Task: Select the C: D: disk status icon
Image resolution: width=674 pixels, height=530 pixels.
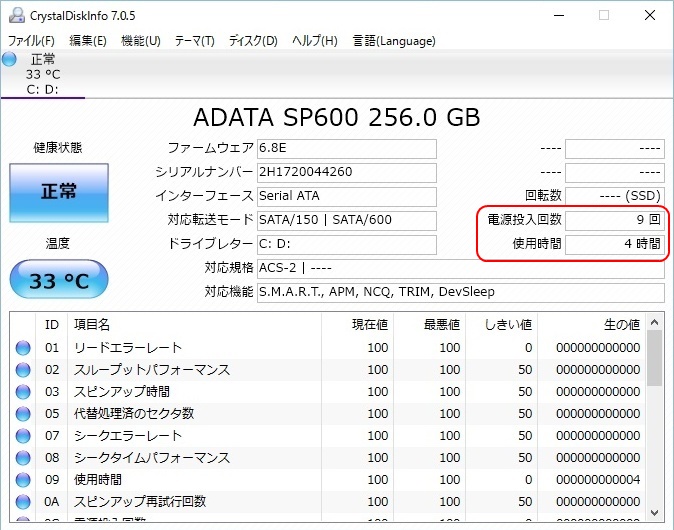Action: [x=11, y=60]
